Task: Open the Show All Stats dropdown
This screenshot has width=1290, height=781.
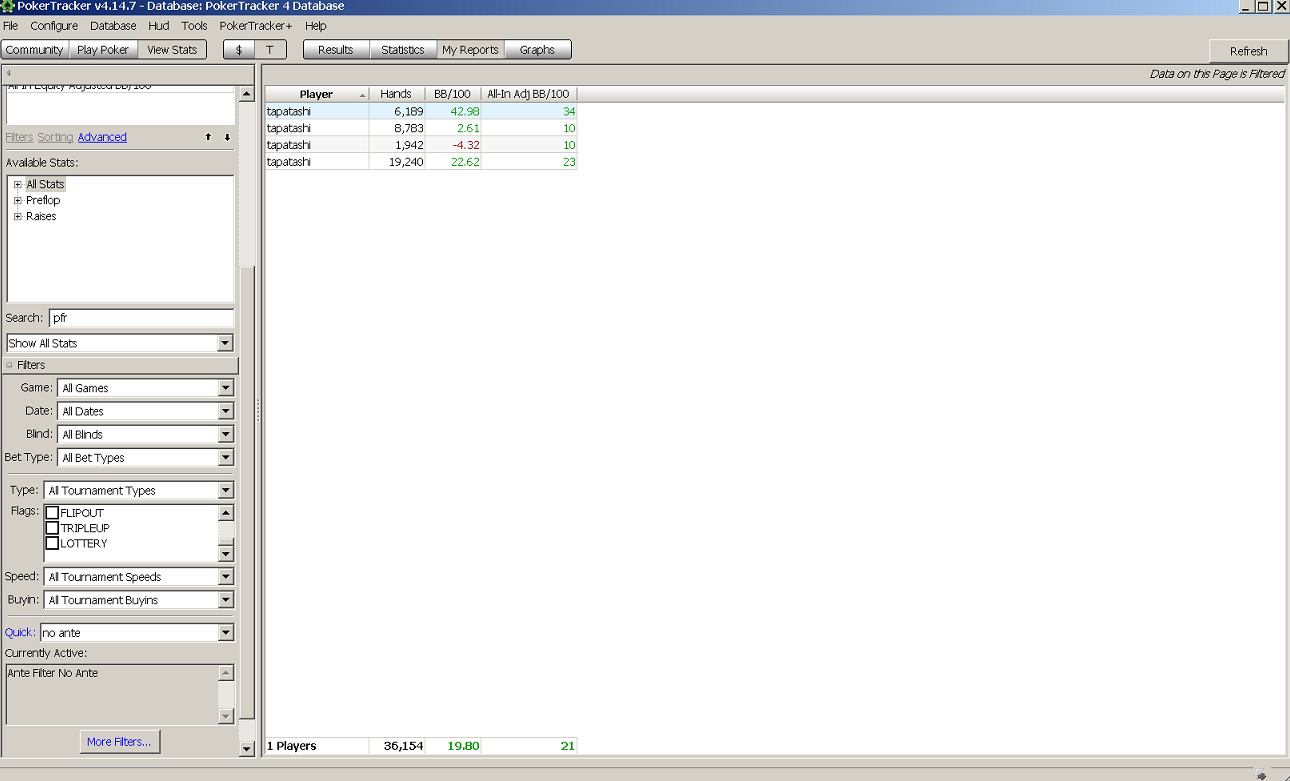Action: click(x=225, y=343)
